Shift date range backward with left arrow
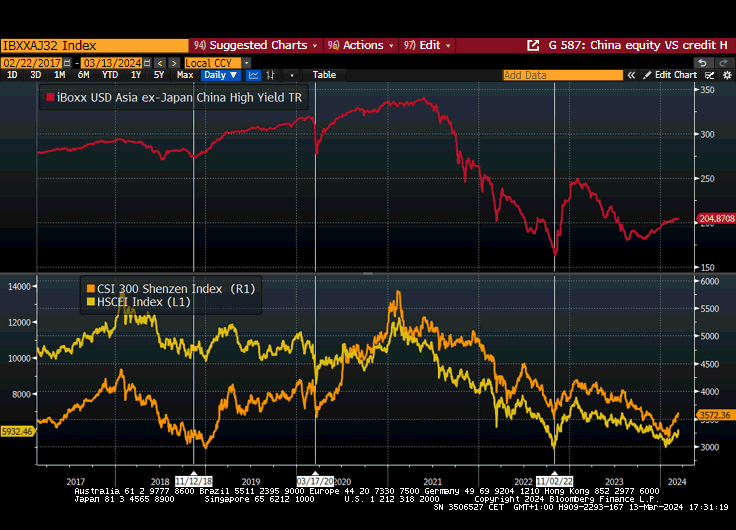Image resolution: width=736 pixels, height=530 pixels. [x=161, y=63]
